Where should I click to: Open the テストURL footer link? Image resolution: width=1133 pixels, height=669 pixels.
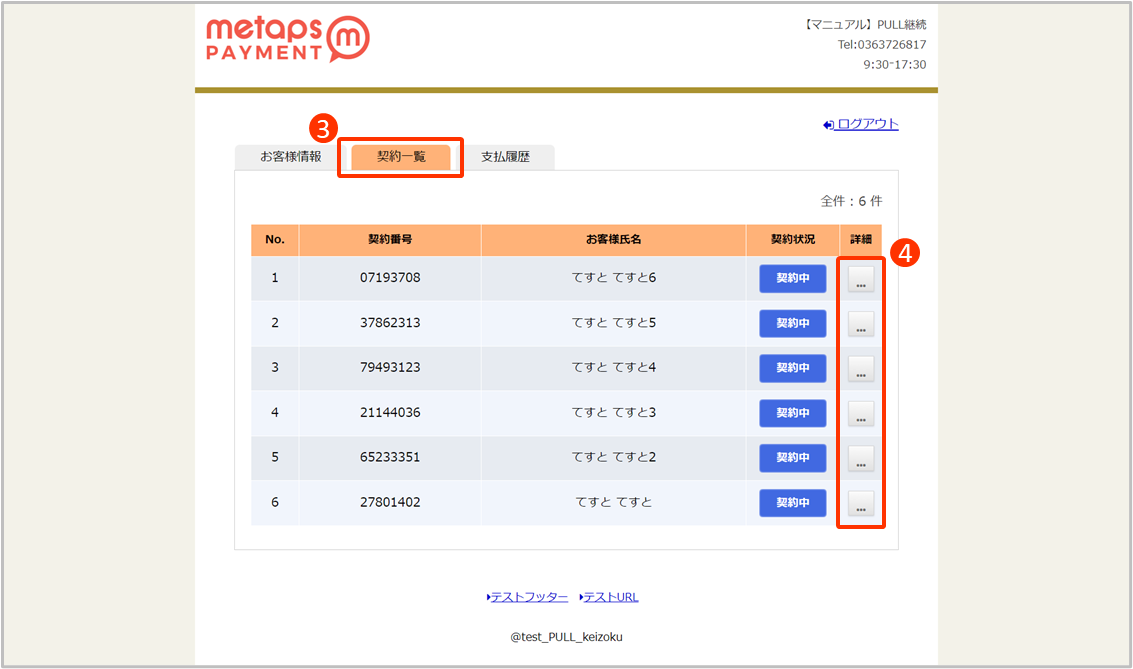[x=609, y=597]
